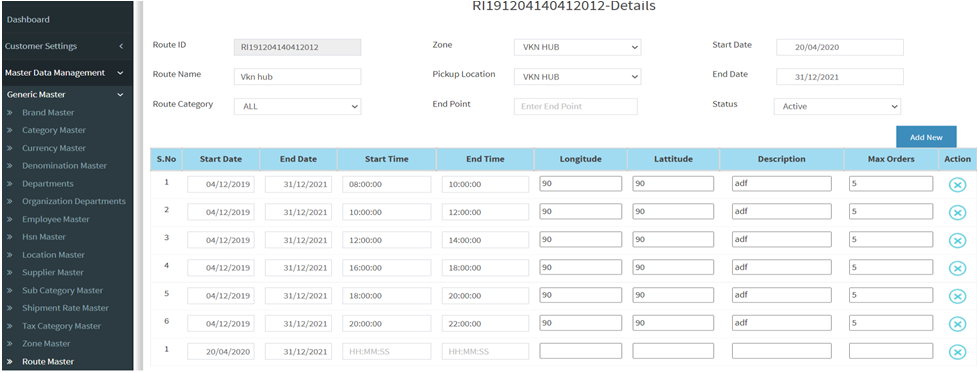Collapse the Generic Master submenu

point(66,95)
